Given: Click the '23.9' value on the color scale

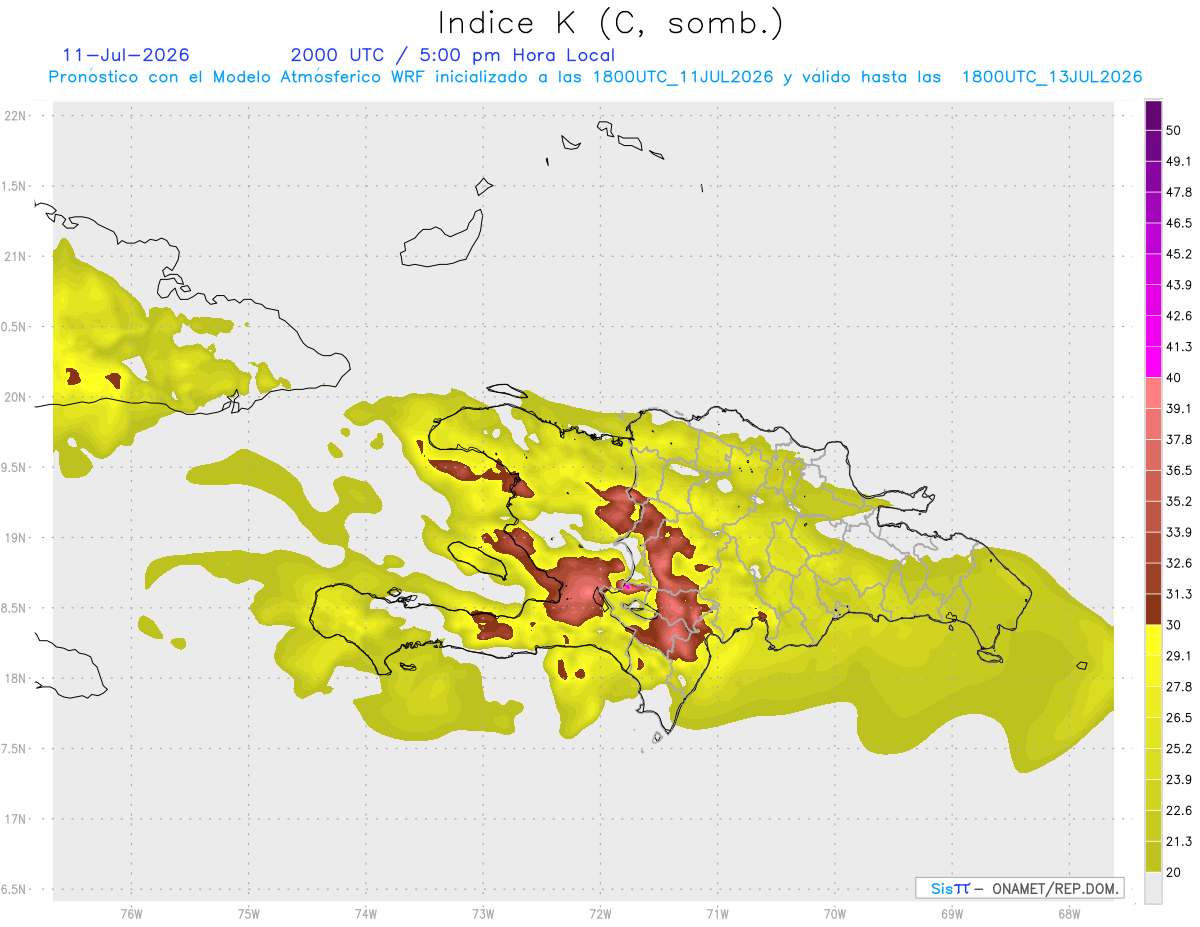Looking at the screenshot, I should (x=1179, y=780).
